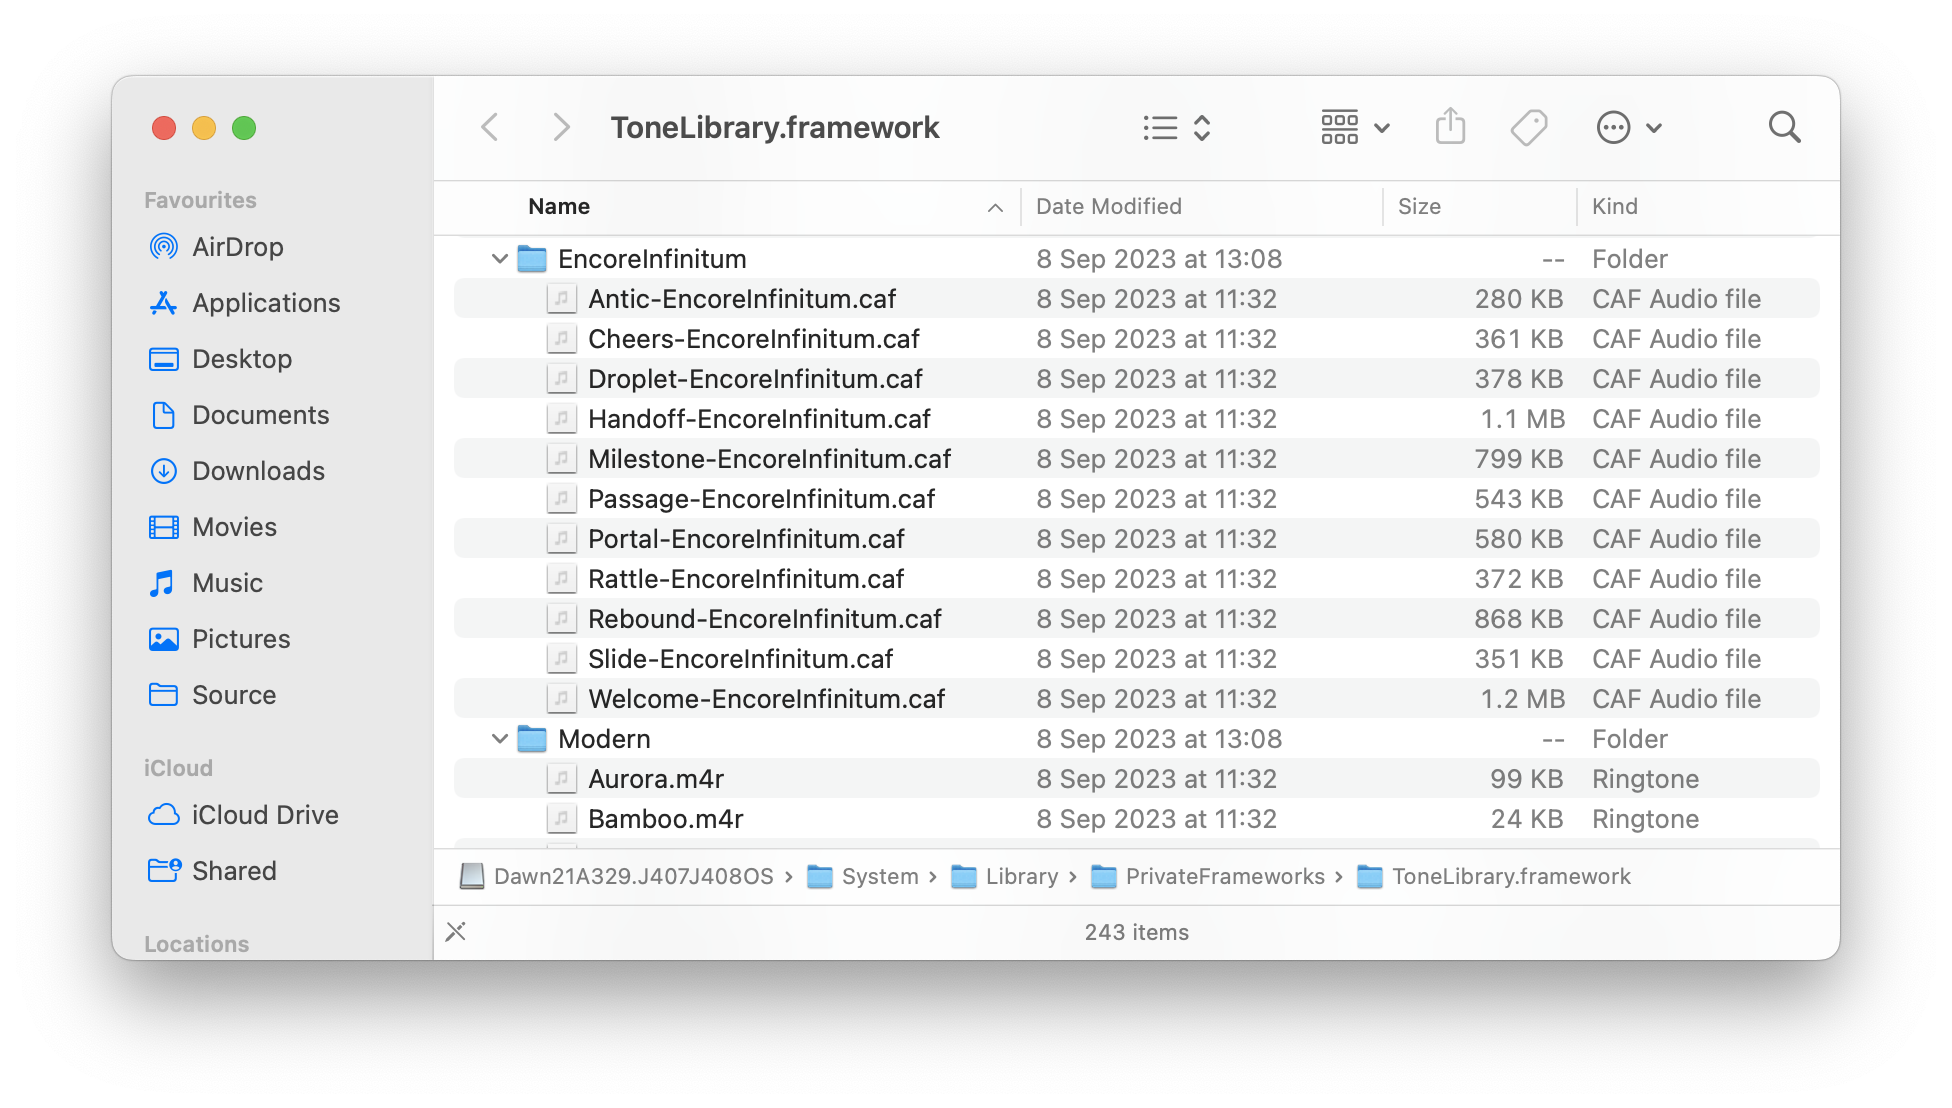Collapse the Modern folder

[x=497, y=739]
